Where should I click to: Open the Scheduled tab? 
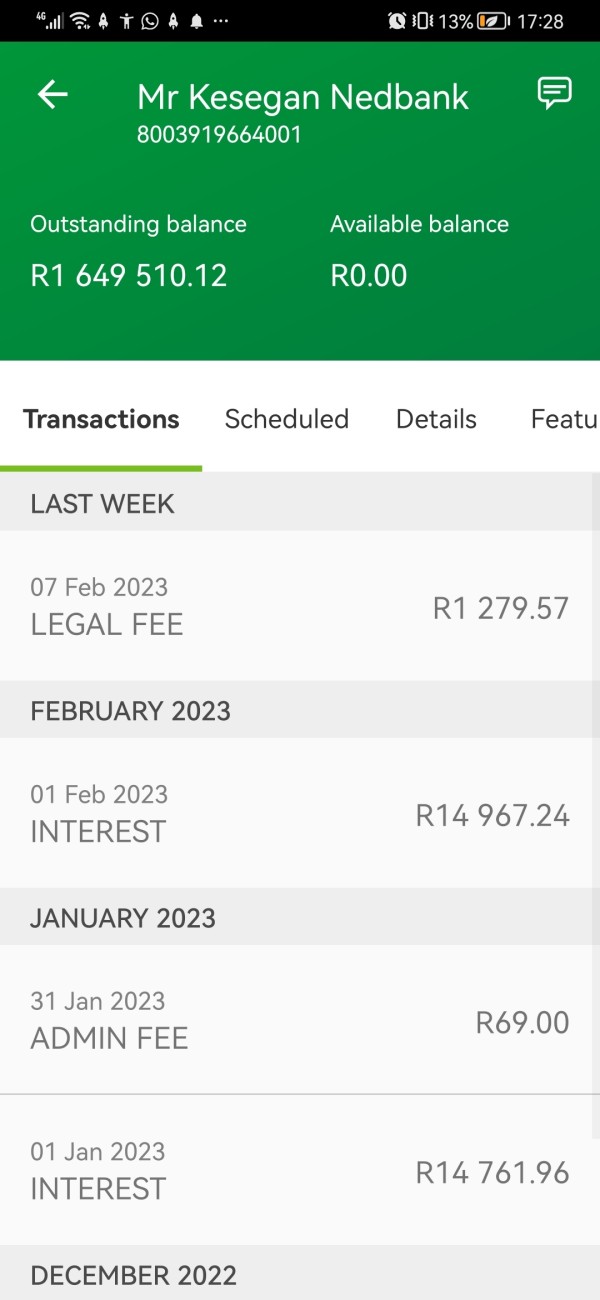tap(286, 419)
